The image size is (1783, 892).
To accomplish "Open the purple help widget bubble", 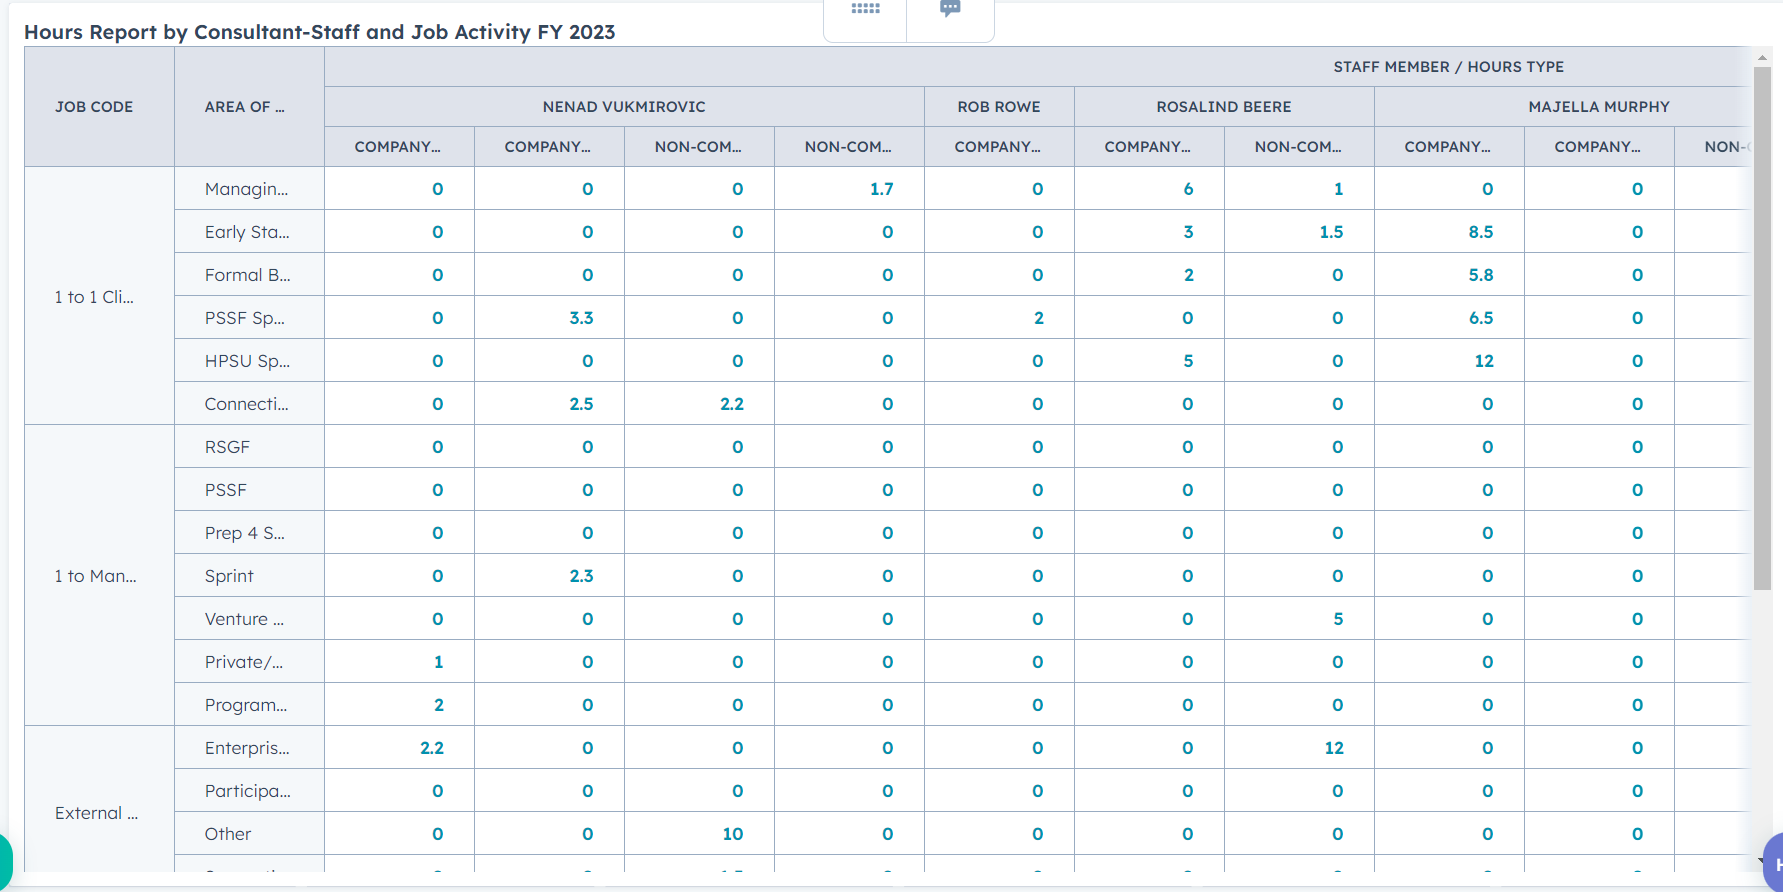I will point(1774,861).
